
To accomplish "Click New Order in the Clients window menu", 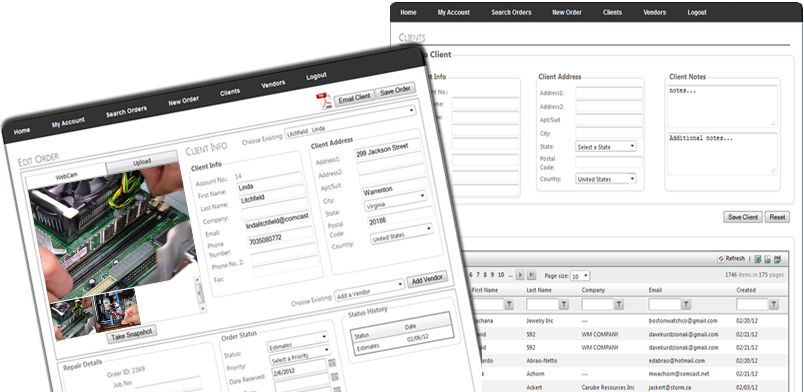I will [567, 12].
